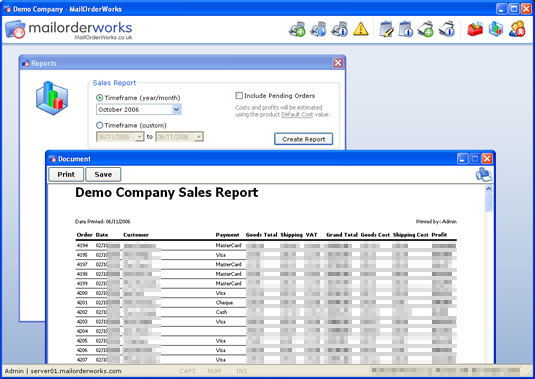Click the Create Report button
Viewport: 535px width, 379px height.
tap(303, 139)
